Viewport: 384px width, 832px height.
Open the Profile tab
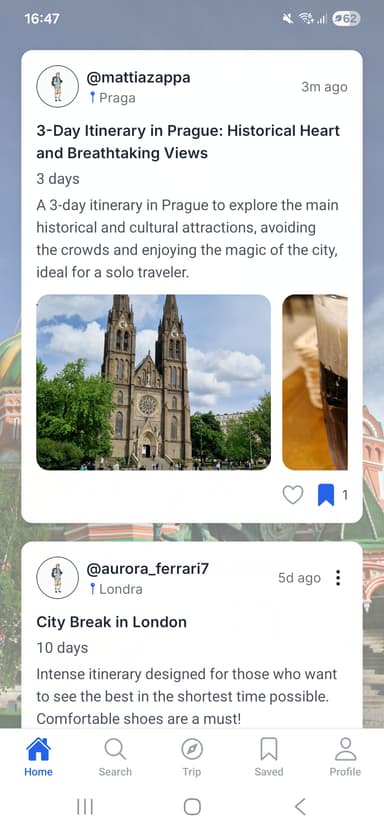point(345,757)
